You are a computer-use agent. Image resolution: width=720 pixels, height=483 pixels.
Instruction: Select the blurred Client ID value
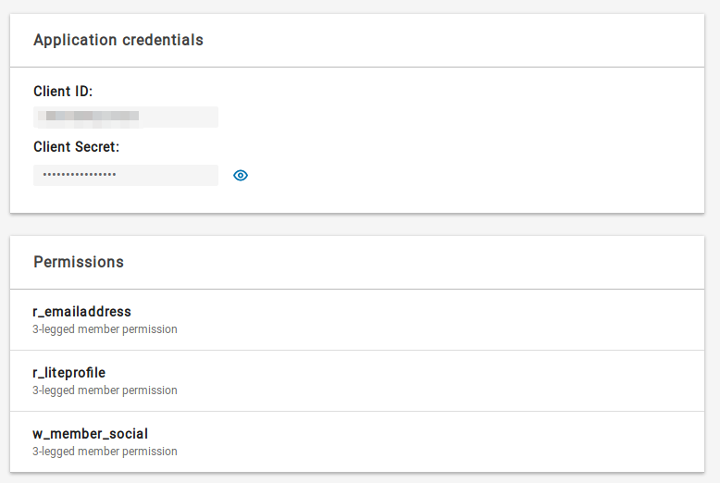(x=89, y=116)
